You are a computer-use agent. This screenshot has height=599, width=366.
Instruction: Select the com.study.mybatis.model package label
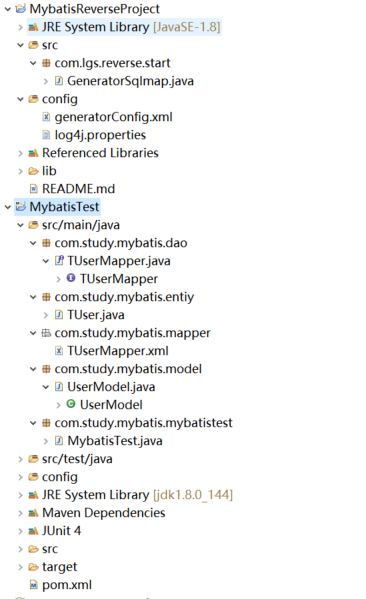click(128, 369)
